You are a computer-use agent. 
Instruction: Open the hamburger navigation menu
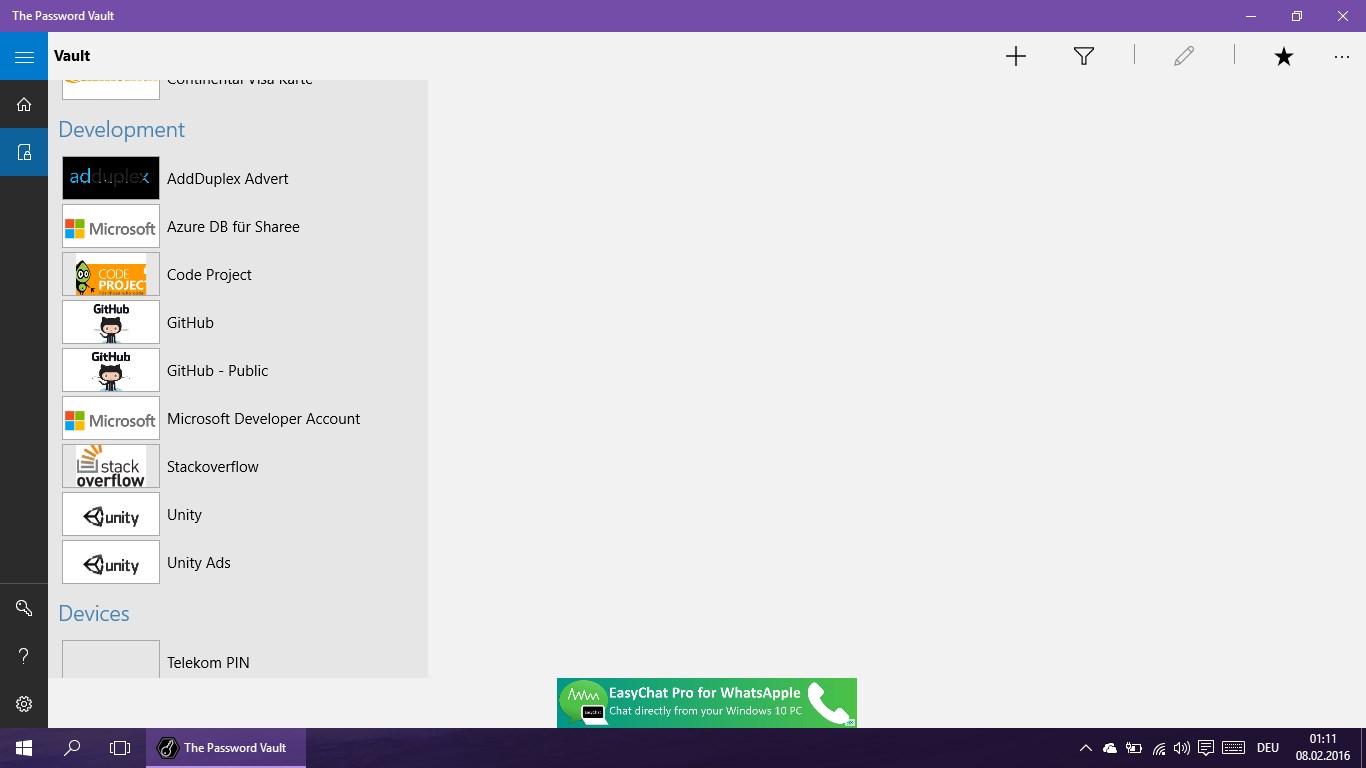point(24,57)
